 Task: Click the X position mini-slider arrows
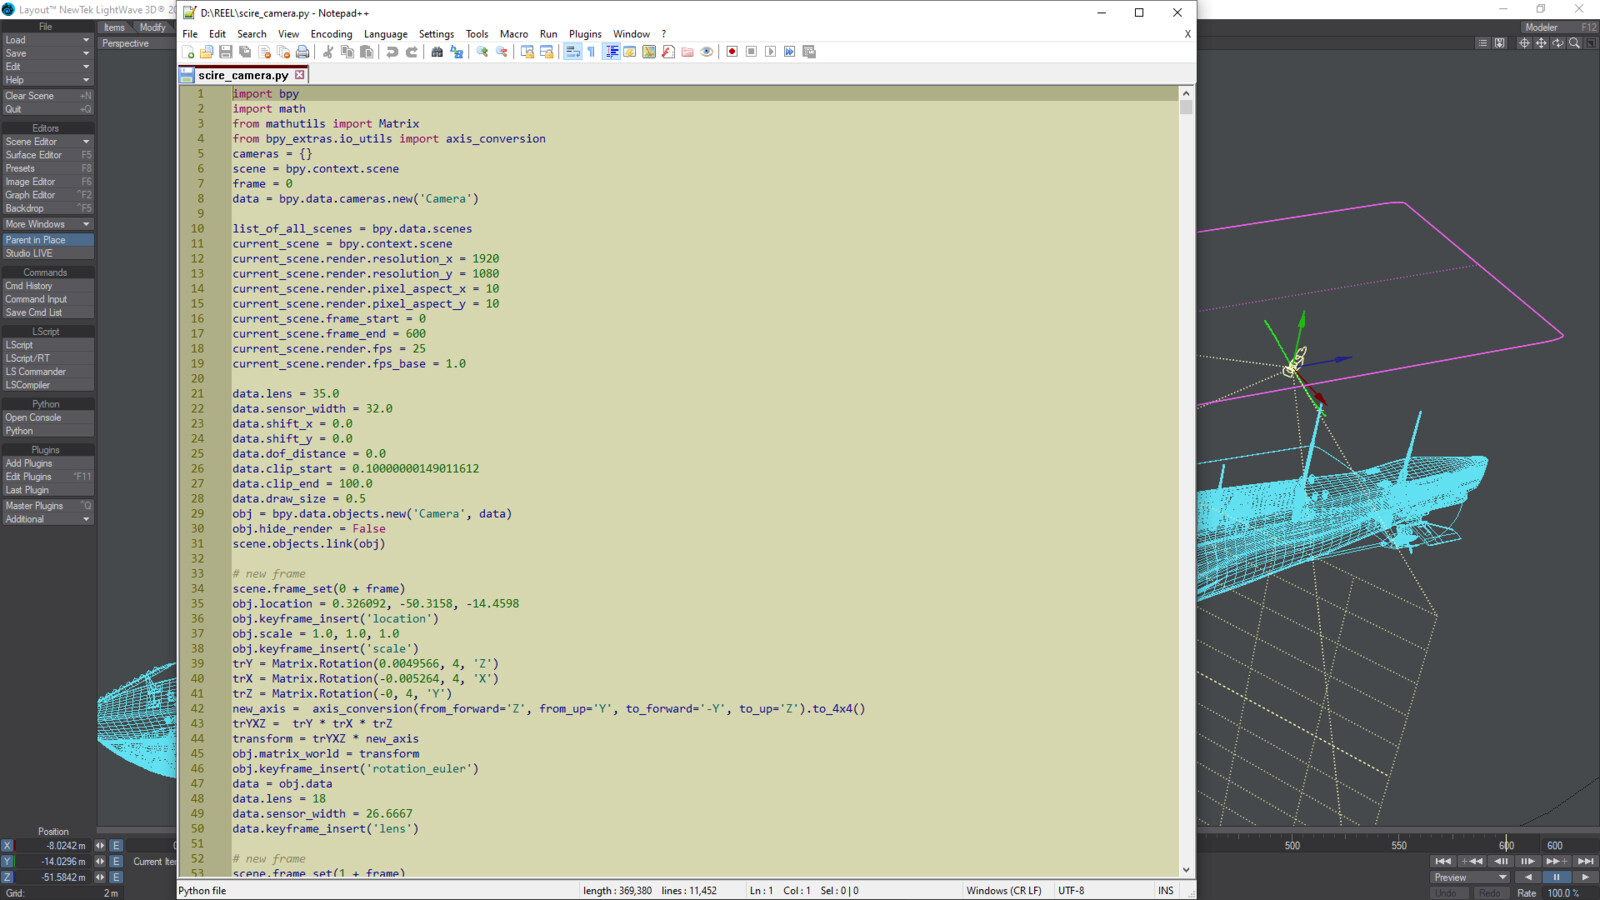[x=100, y=846]
